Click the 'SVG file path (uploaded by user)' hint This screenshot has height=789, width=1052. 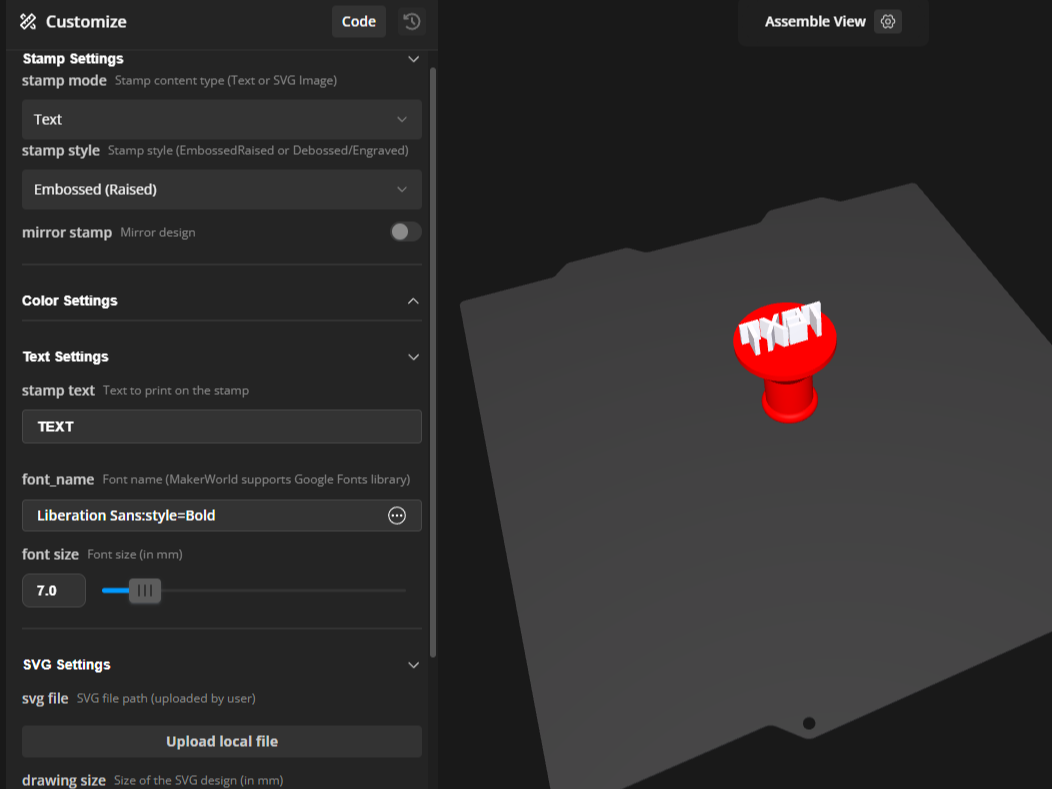click(x=166, y=698)
